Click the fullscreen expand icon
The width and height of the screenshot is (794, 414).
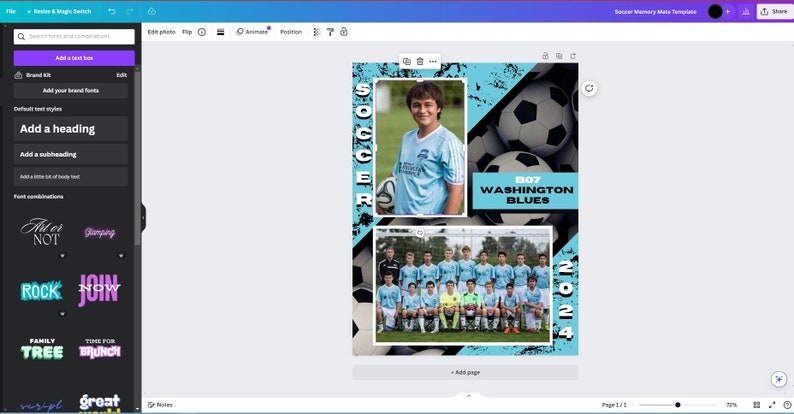[772, 405]
